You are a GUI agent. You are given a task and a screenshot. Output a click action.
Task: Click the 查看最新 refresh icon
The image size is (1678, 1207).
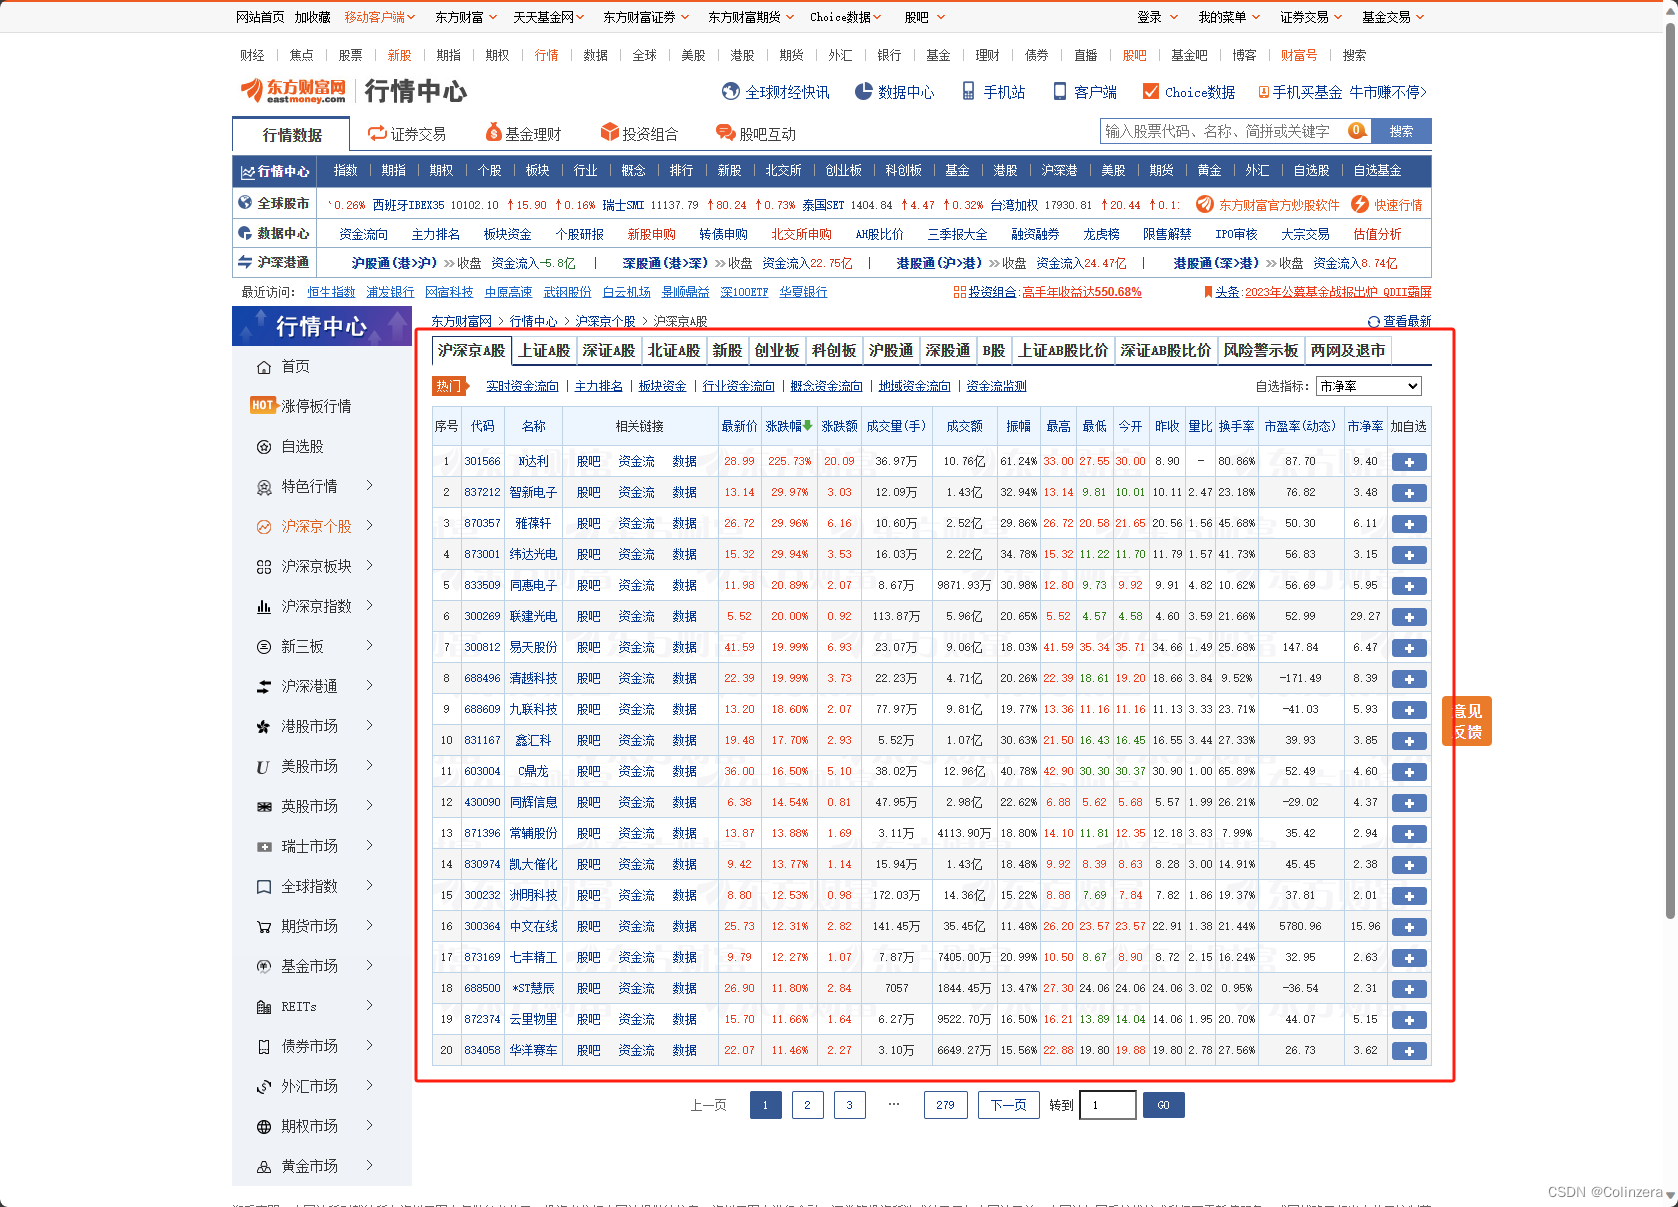coord(1374,322)
